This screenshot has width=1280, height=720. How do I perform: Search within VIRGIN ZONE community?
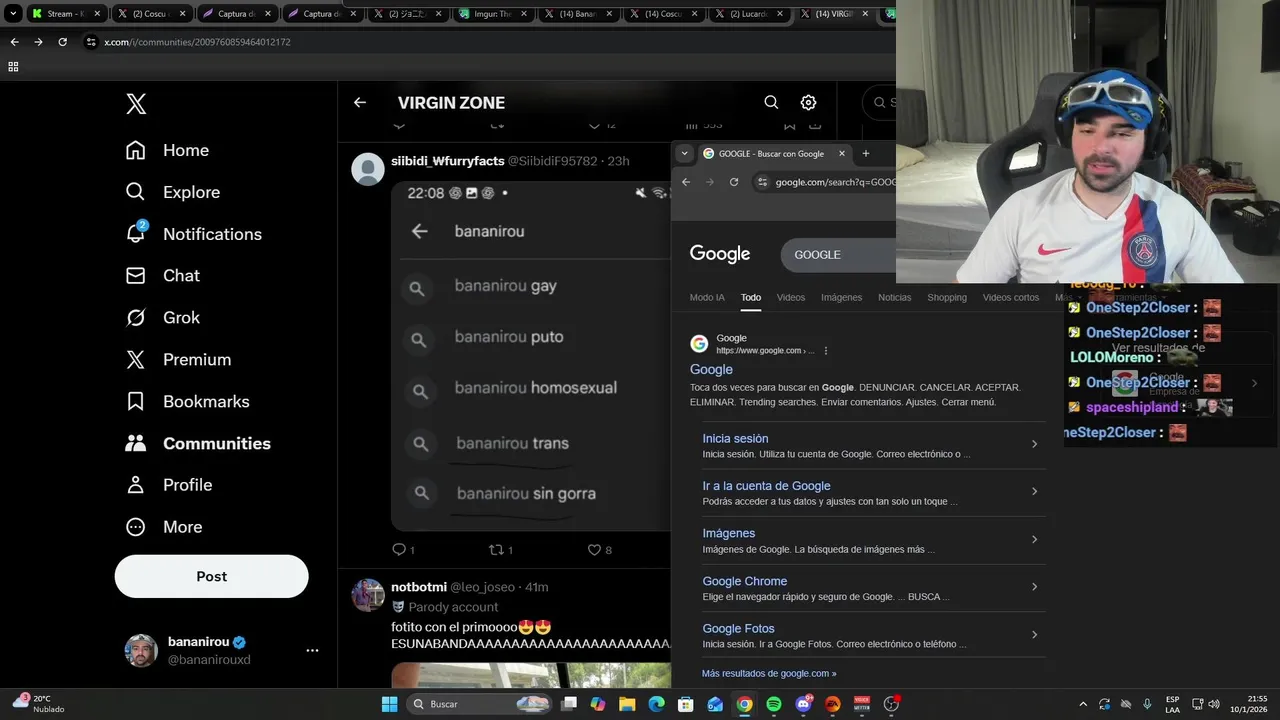pos(771,102)
